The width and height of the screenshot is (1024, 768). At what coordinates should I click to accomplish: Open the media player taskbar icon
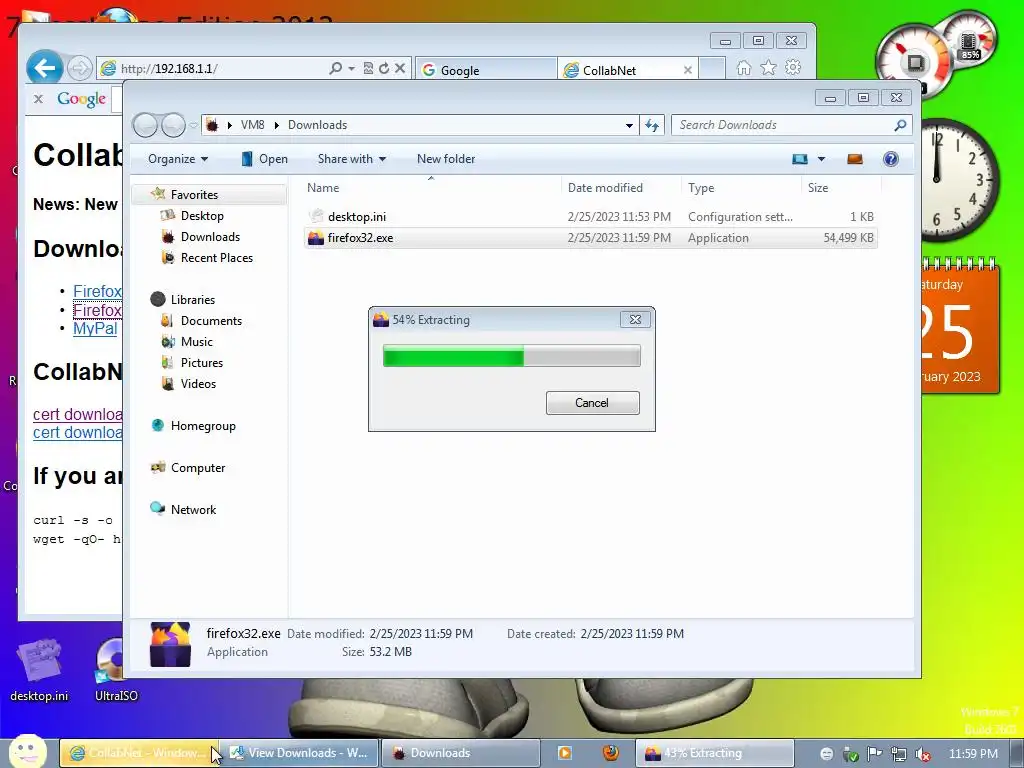[564, 753]
